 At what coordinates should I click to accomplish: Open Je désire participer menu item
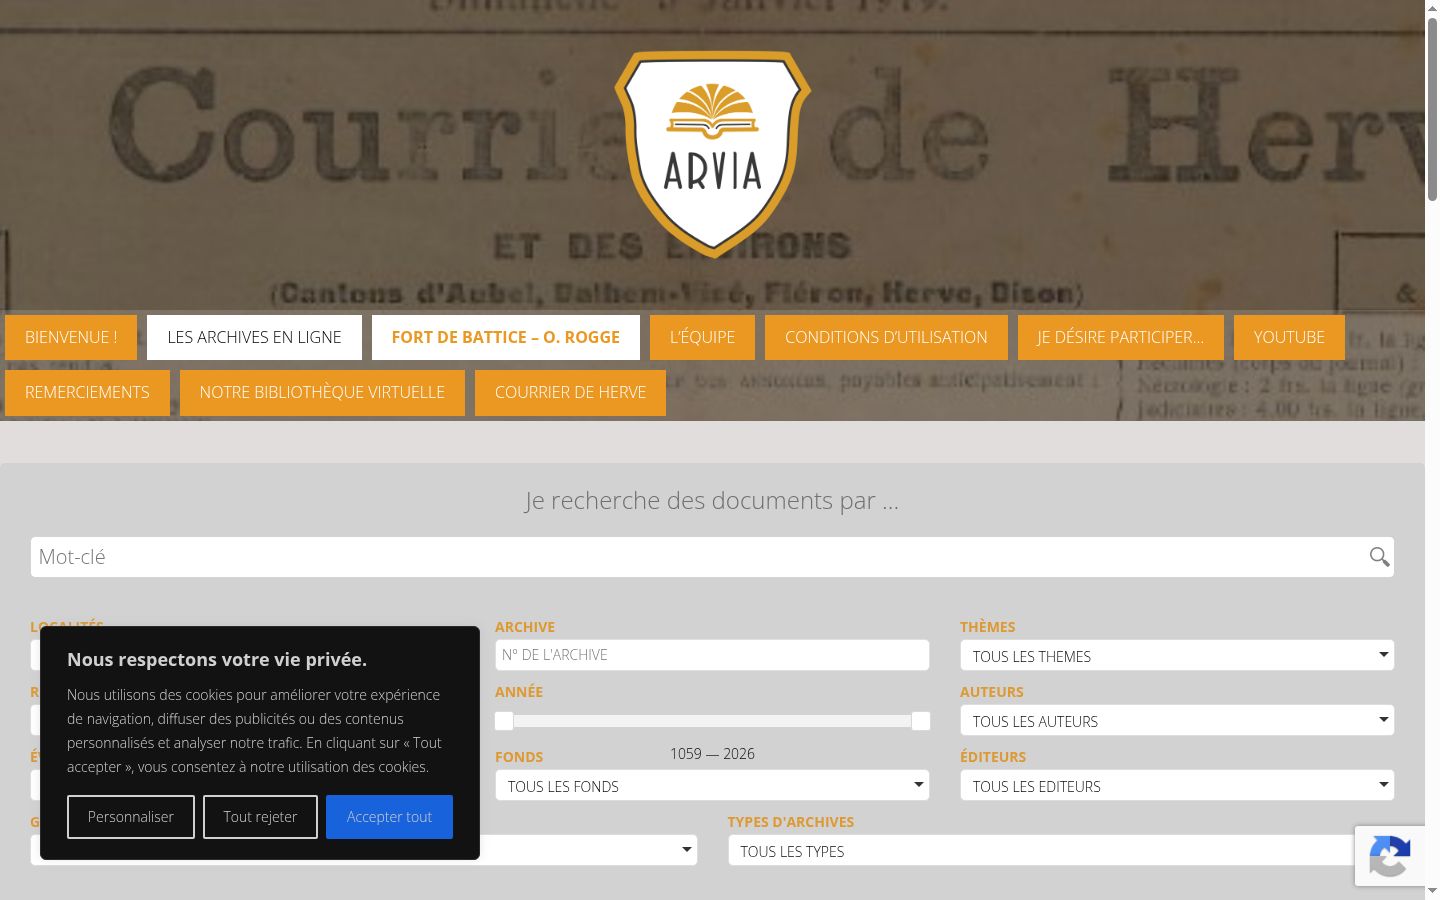(1121, 337)
